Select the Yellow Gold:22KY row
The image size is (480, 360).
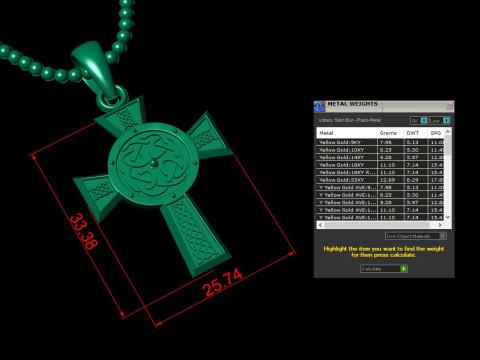pyautogui.click(x=380, y=180)
